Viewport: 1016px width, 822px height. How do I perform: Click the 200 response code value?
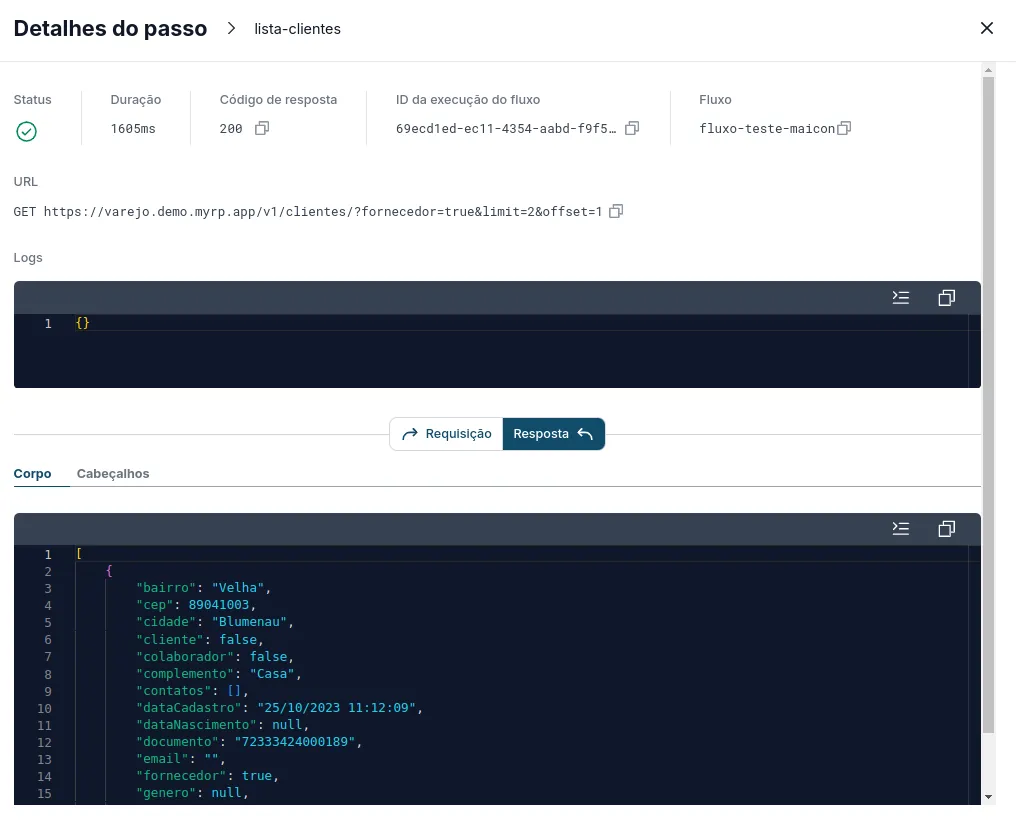[x=231, y=129]
